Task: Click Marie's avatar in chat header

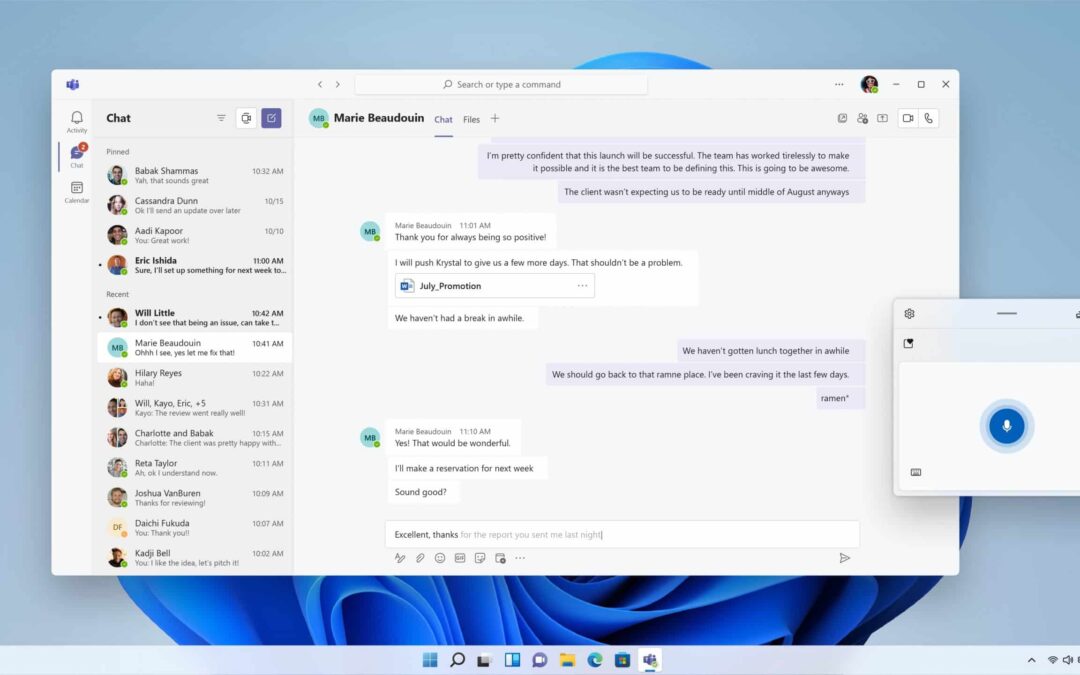Action: click(318, 118)
